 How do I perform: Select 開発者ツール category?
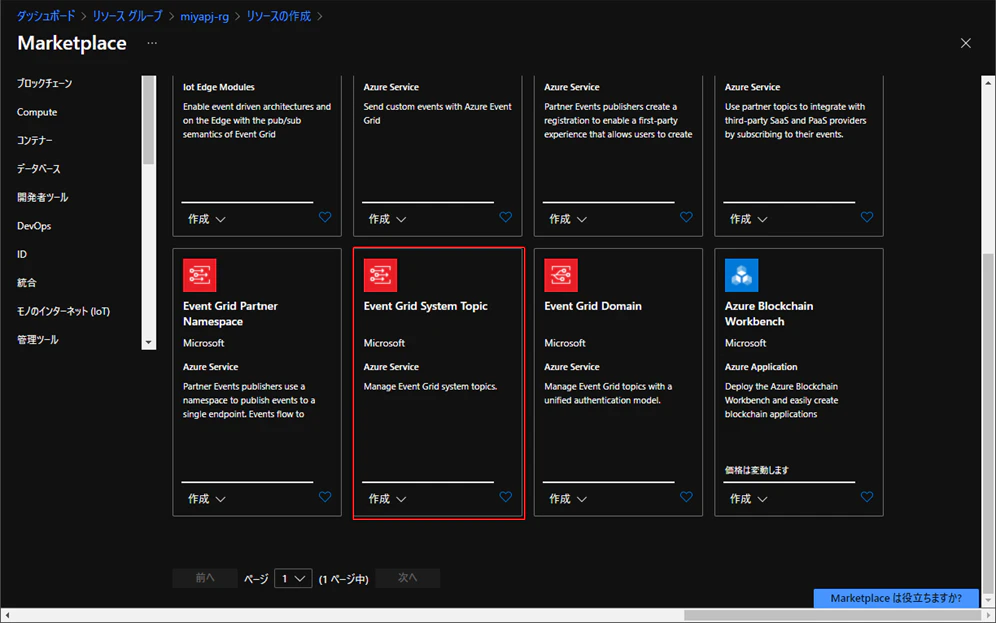pyautogui.click(x=43, y=198)
